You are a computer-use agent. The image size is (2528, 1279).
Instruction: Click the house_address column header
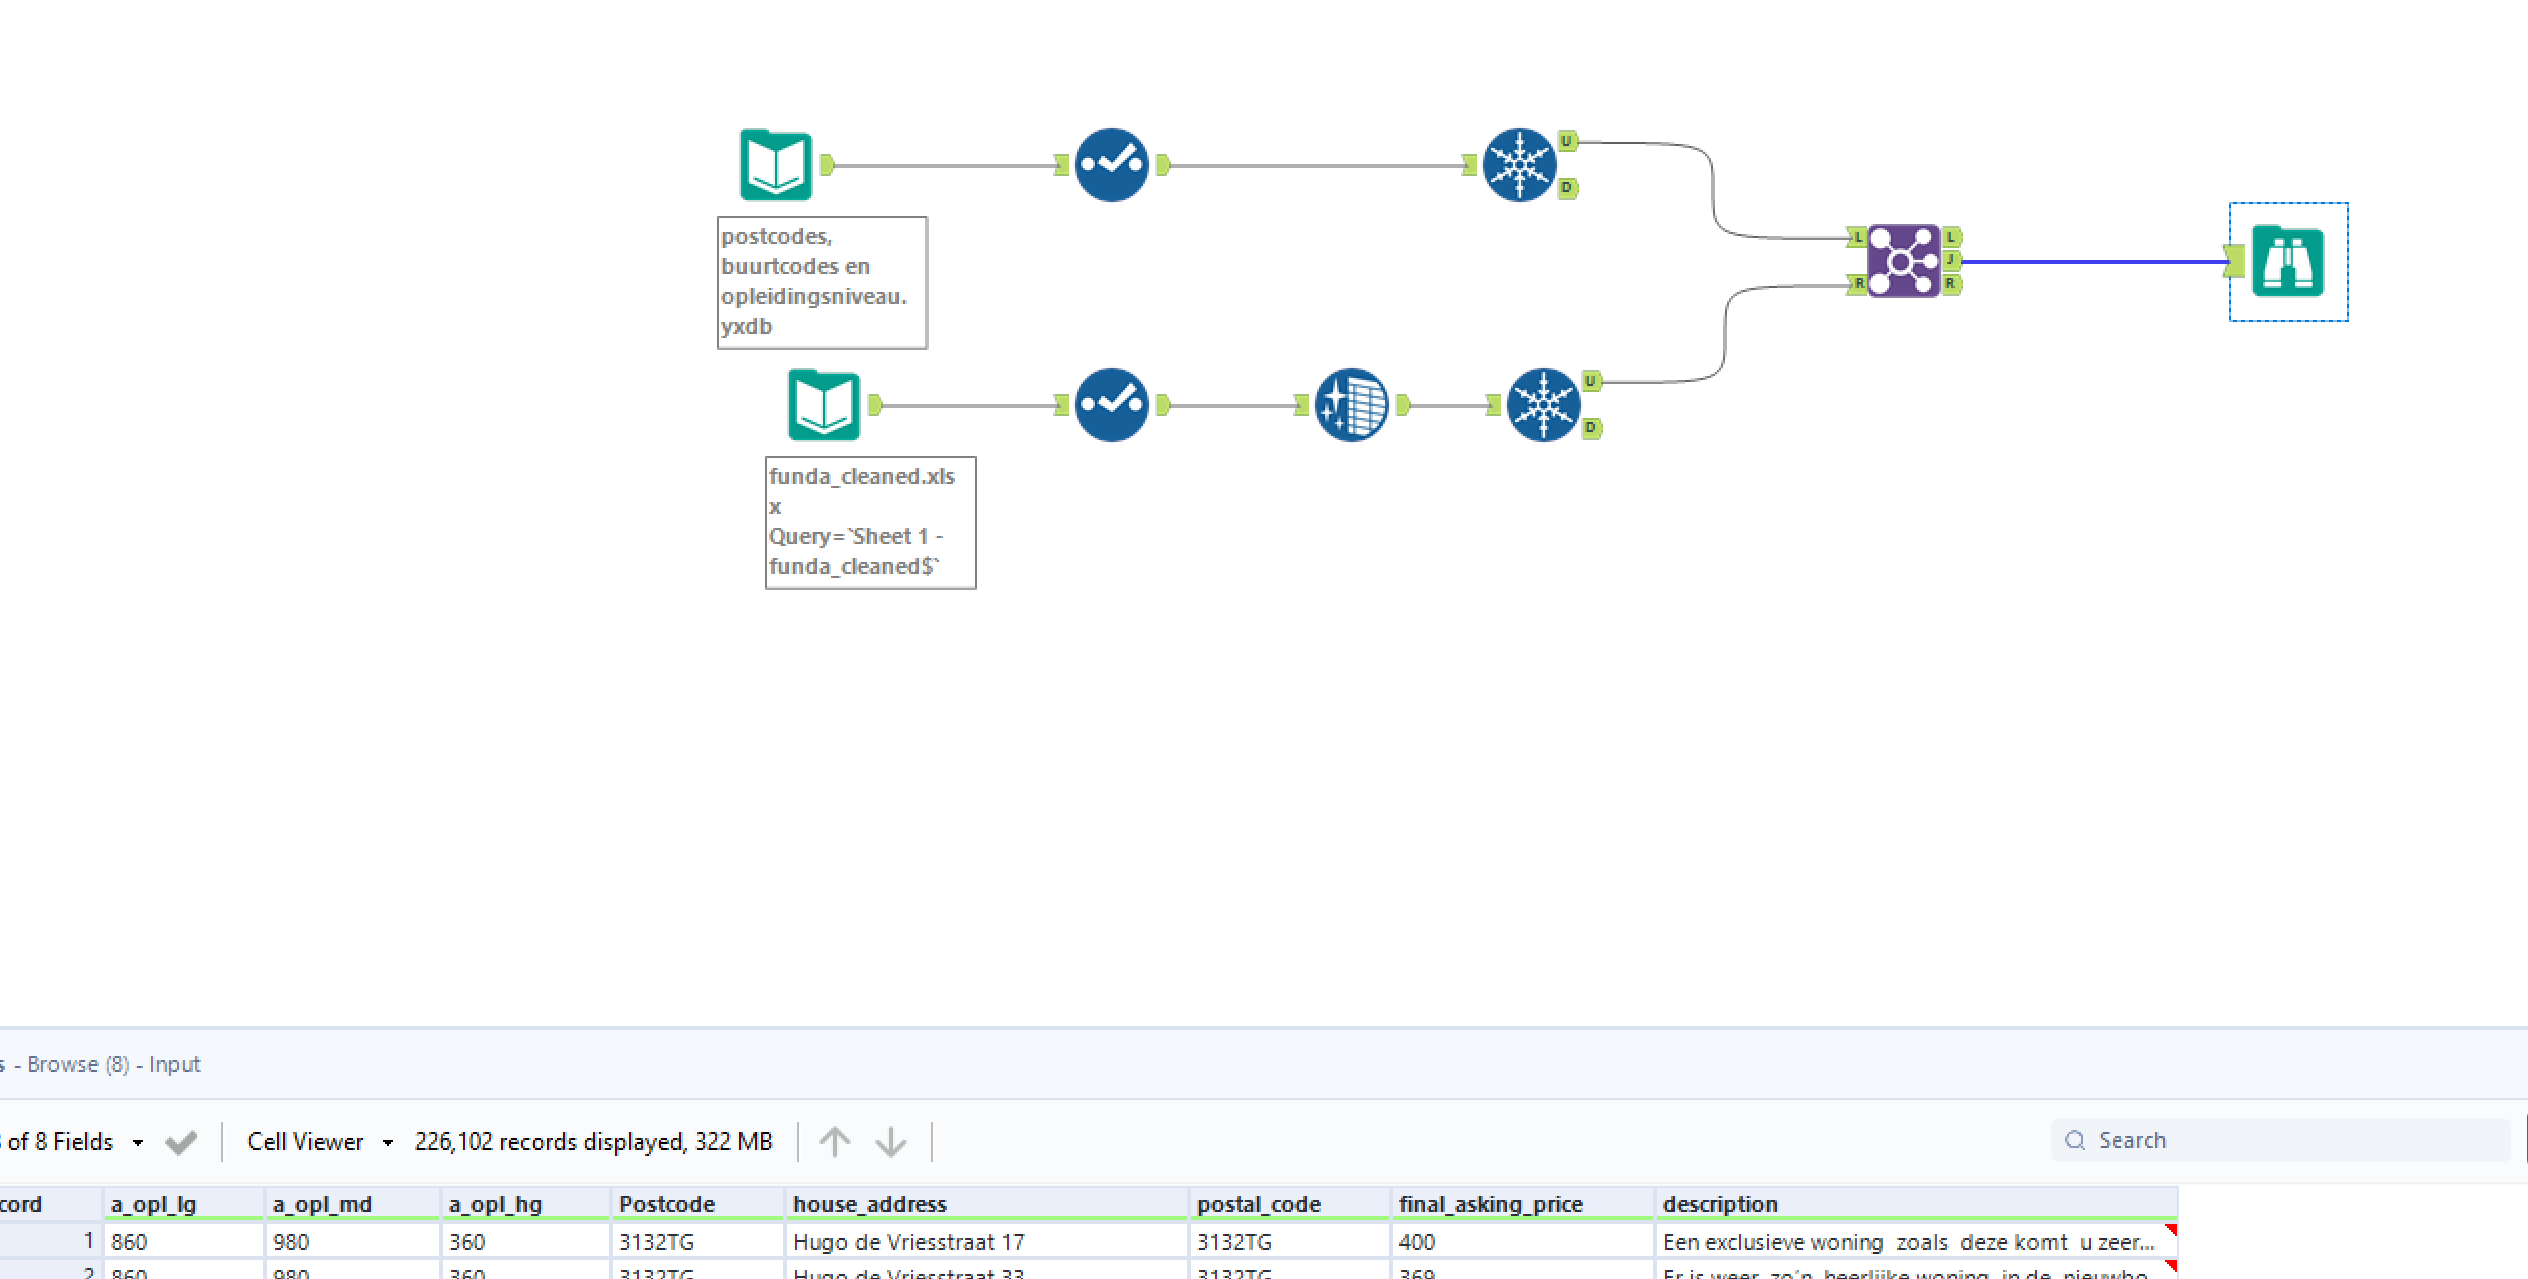pos(870,1204)
